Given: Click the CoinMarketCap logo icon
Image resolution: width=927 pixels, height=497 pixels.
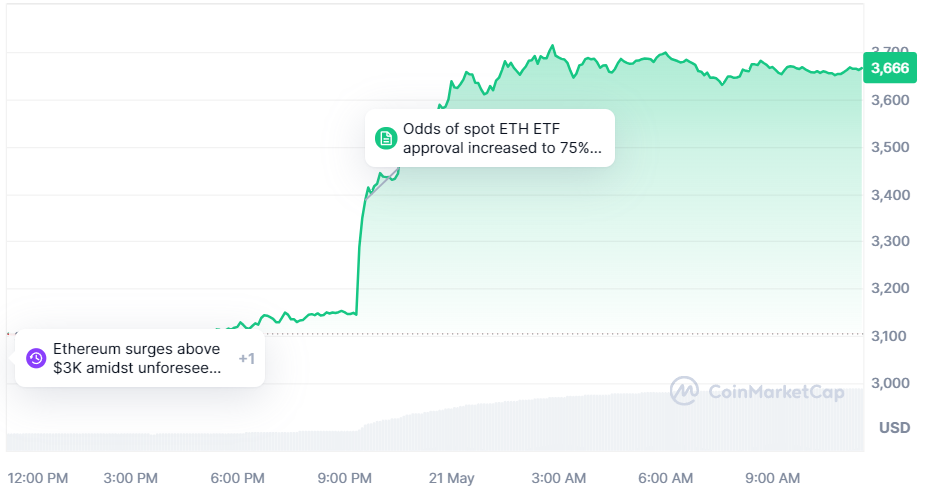Looking at the screenshot, I should tap(684, 391).
